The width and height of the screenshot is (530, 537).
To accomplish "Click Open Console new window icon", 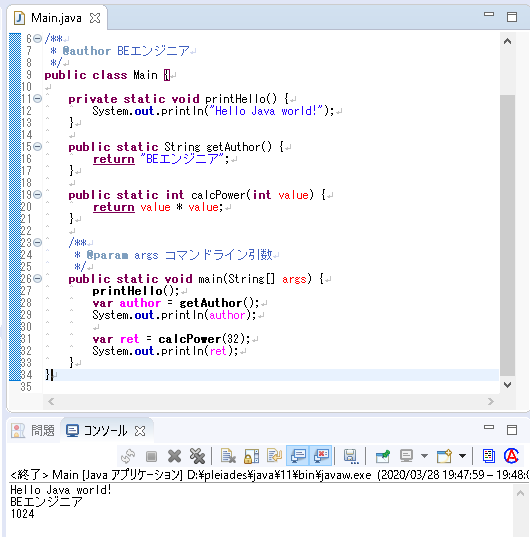I will point(444,456).
